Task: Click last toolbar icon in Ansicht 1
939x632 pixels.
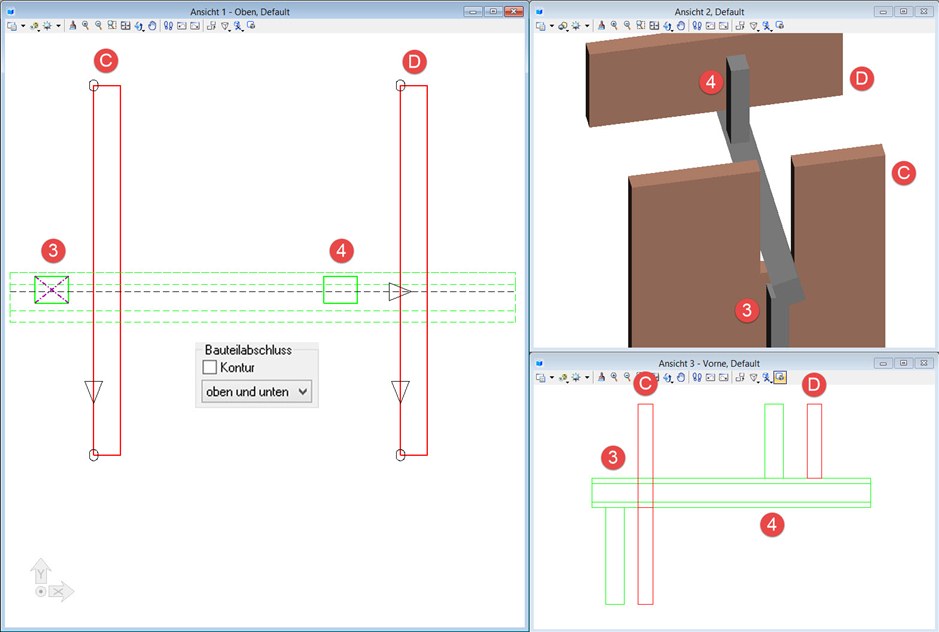Action: (x=251, y=26)
